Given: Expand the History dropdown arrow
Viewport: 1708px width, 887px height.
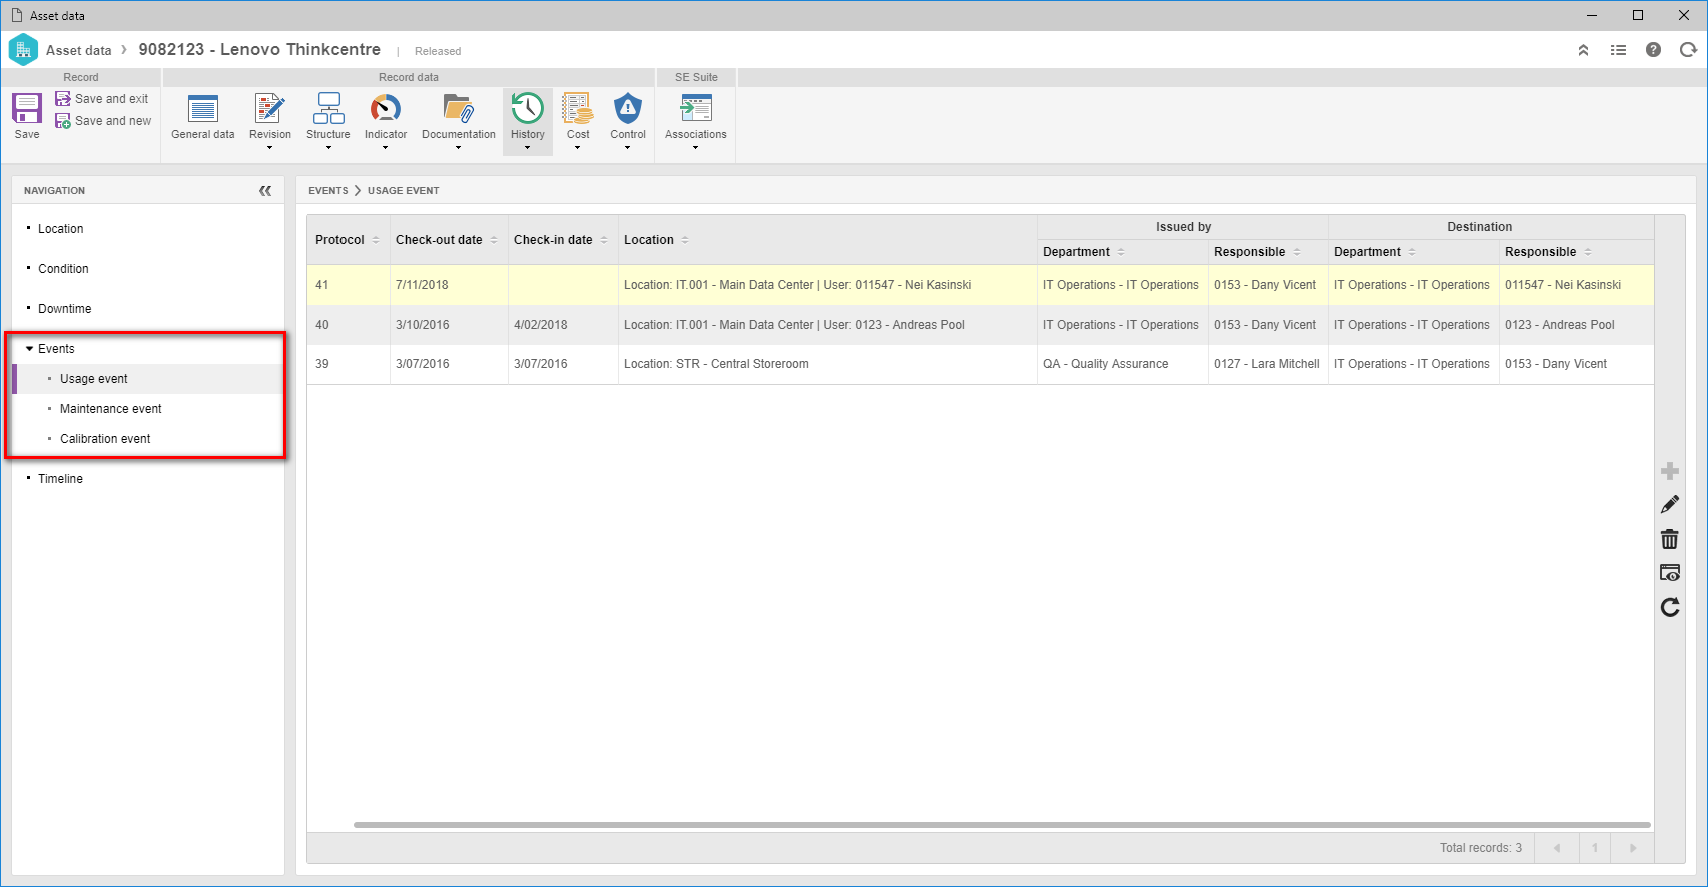Looking at the screenshot, I should pos(527,148).
